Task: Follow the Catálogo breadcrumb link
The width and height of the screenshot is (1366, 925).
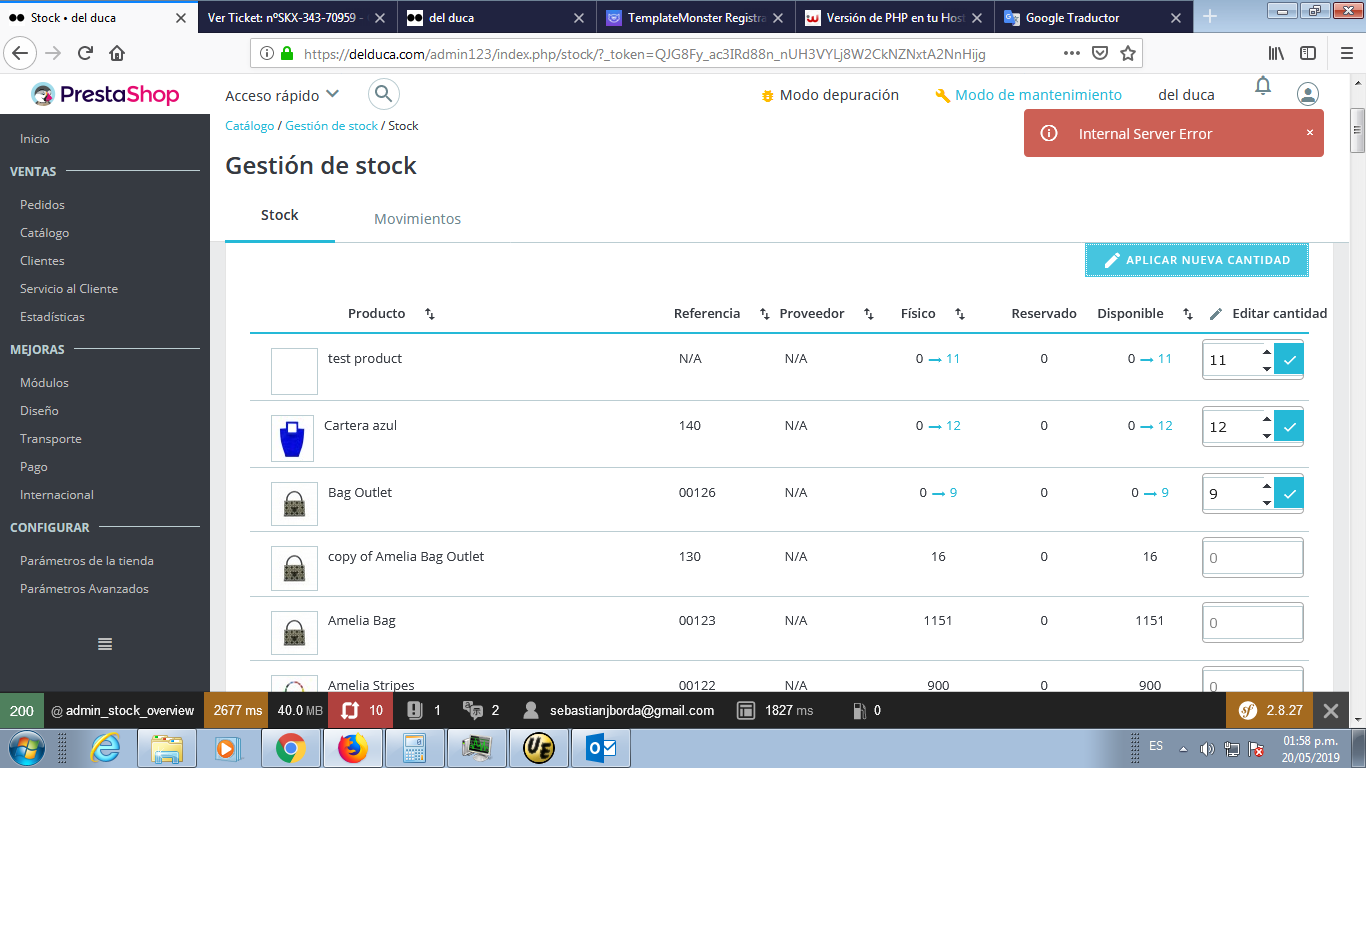Action: tap(249, 126)
